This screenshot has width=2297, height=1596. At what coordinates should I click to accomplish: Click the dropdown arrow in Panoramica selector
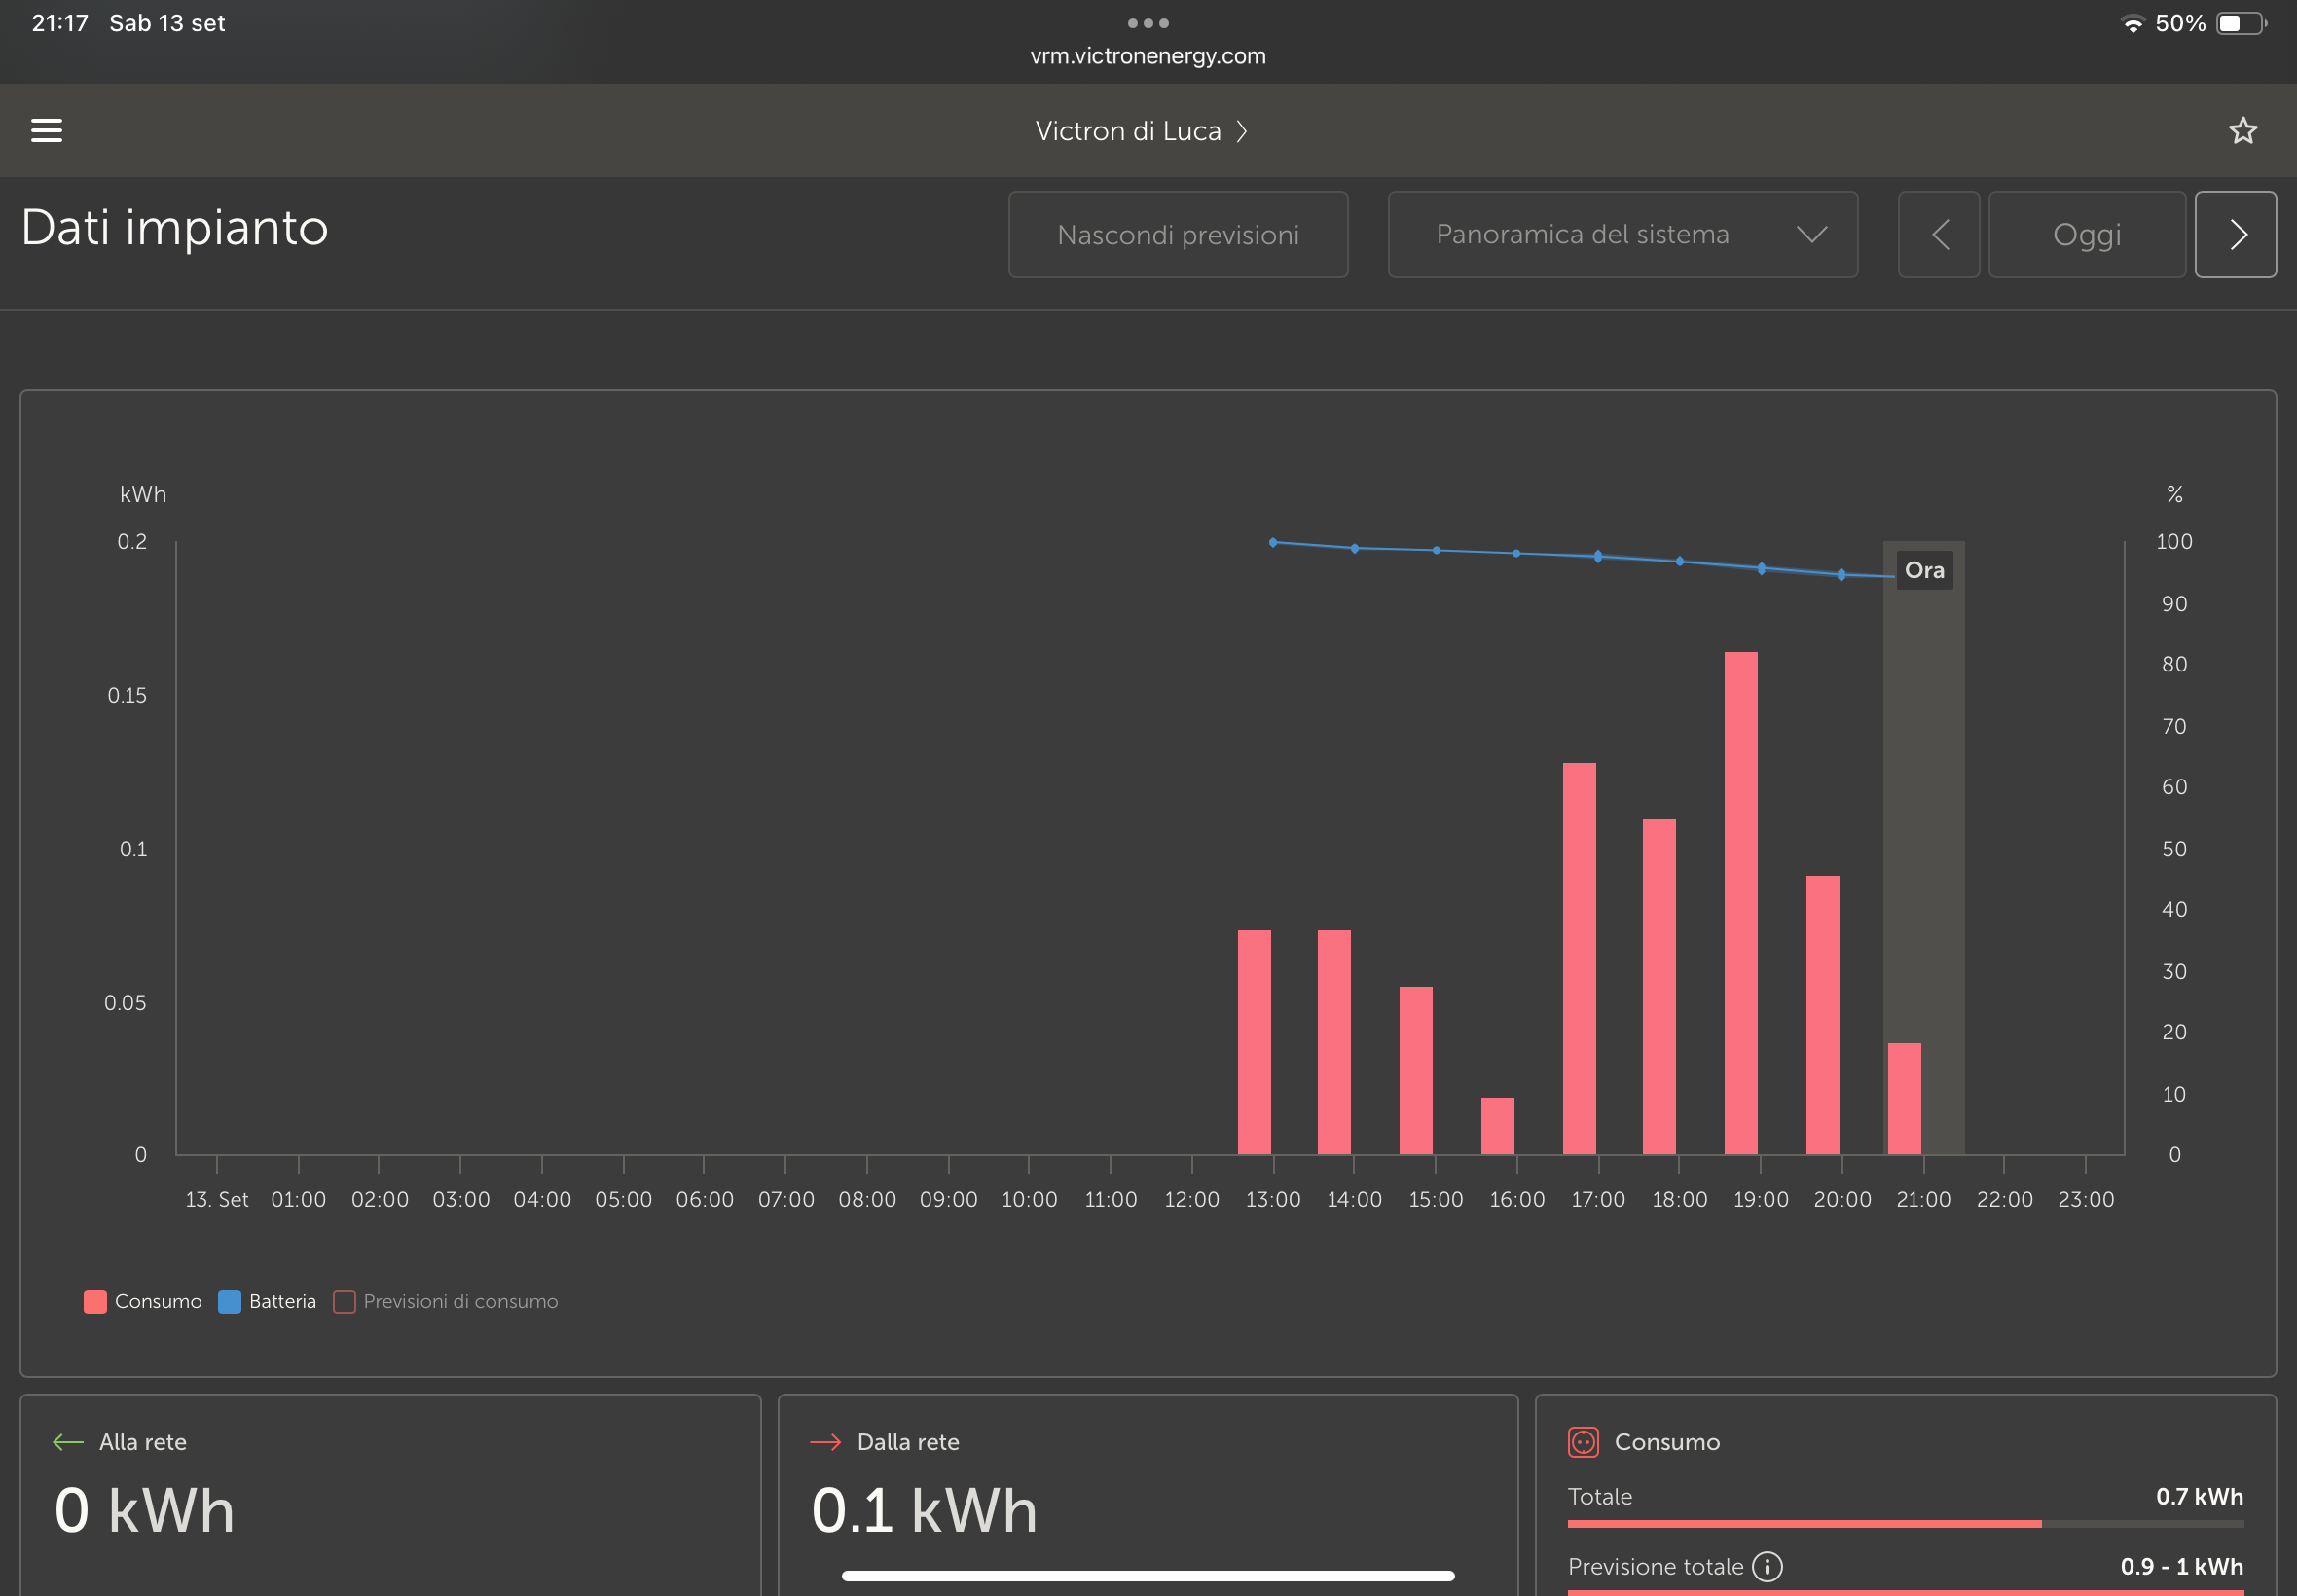pos(1811,235)
